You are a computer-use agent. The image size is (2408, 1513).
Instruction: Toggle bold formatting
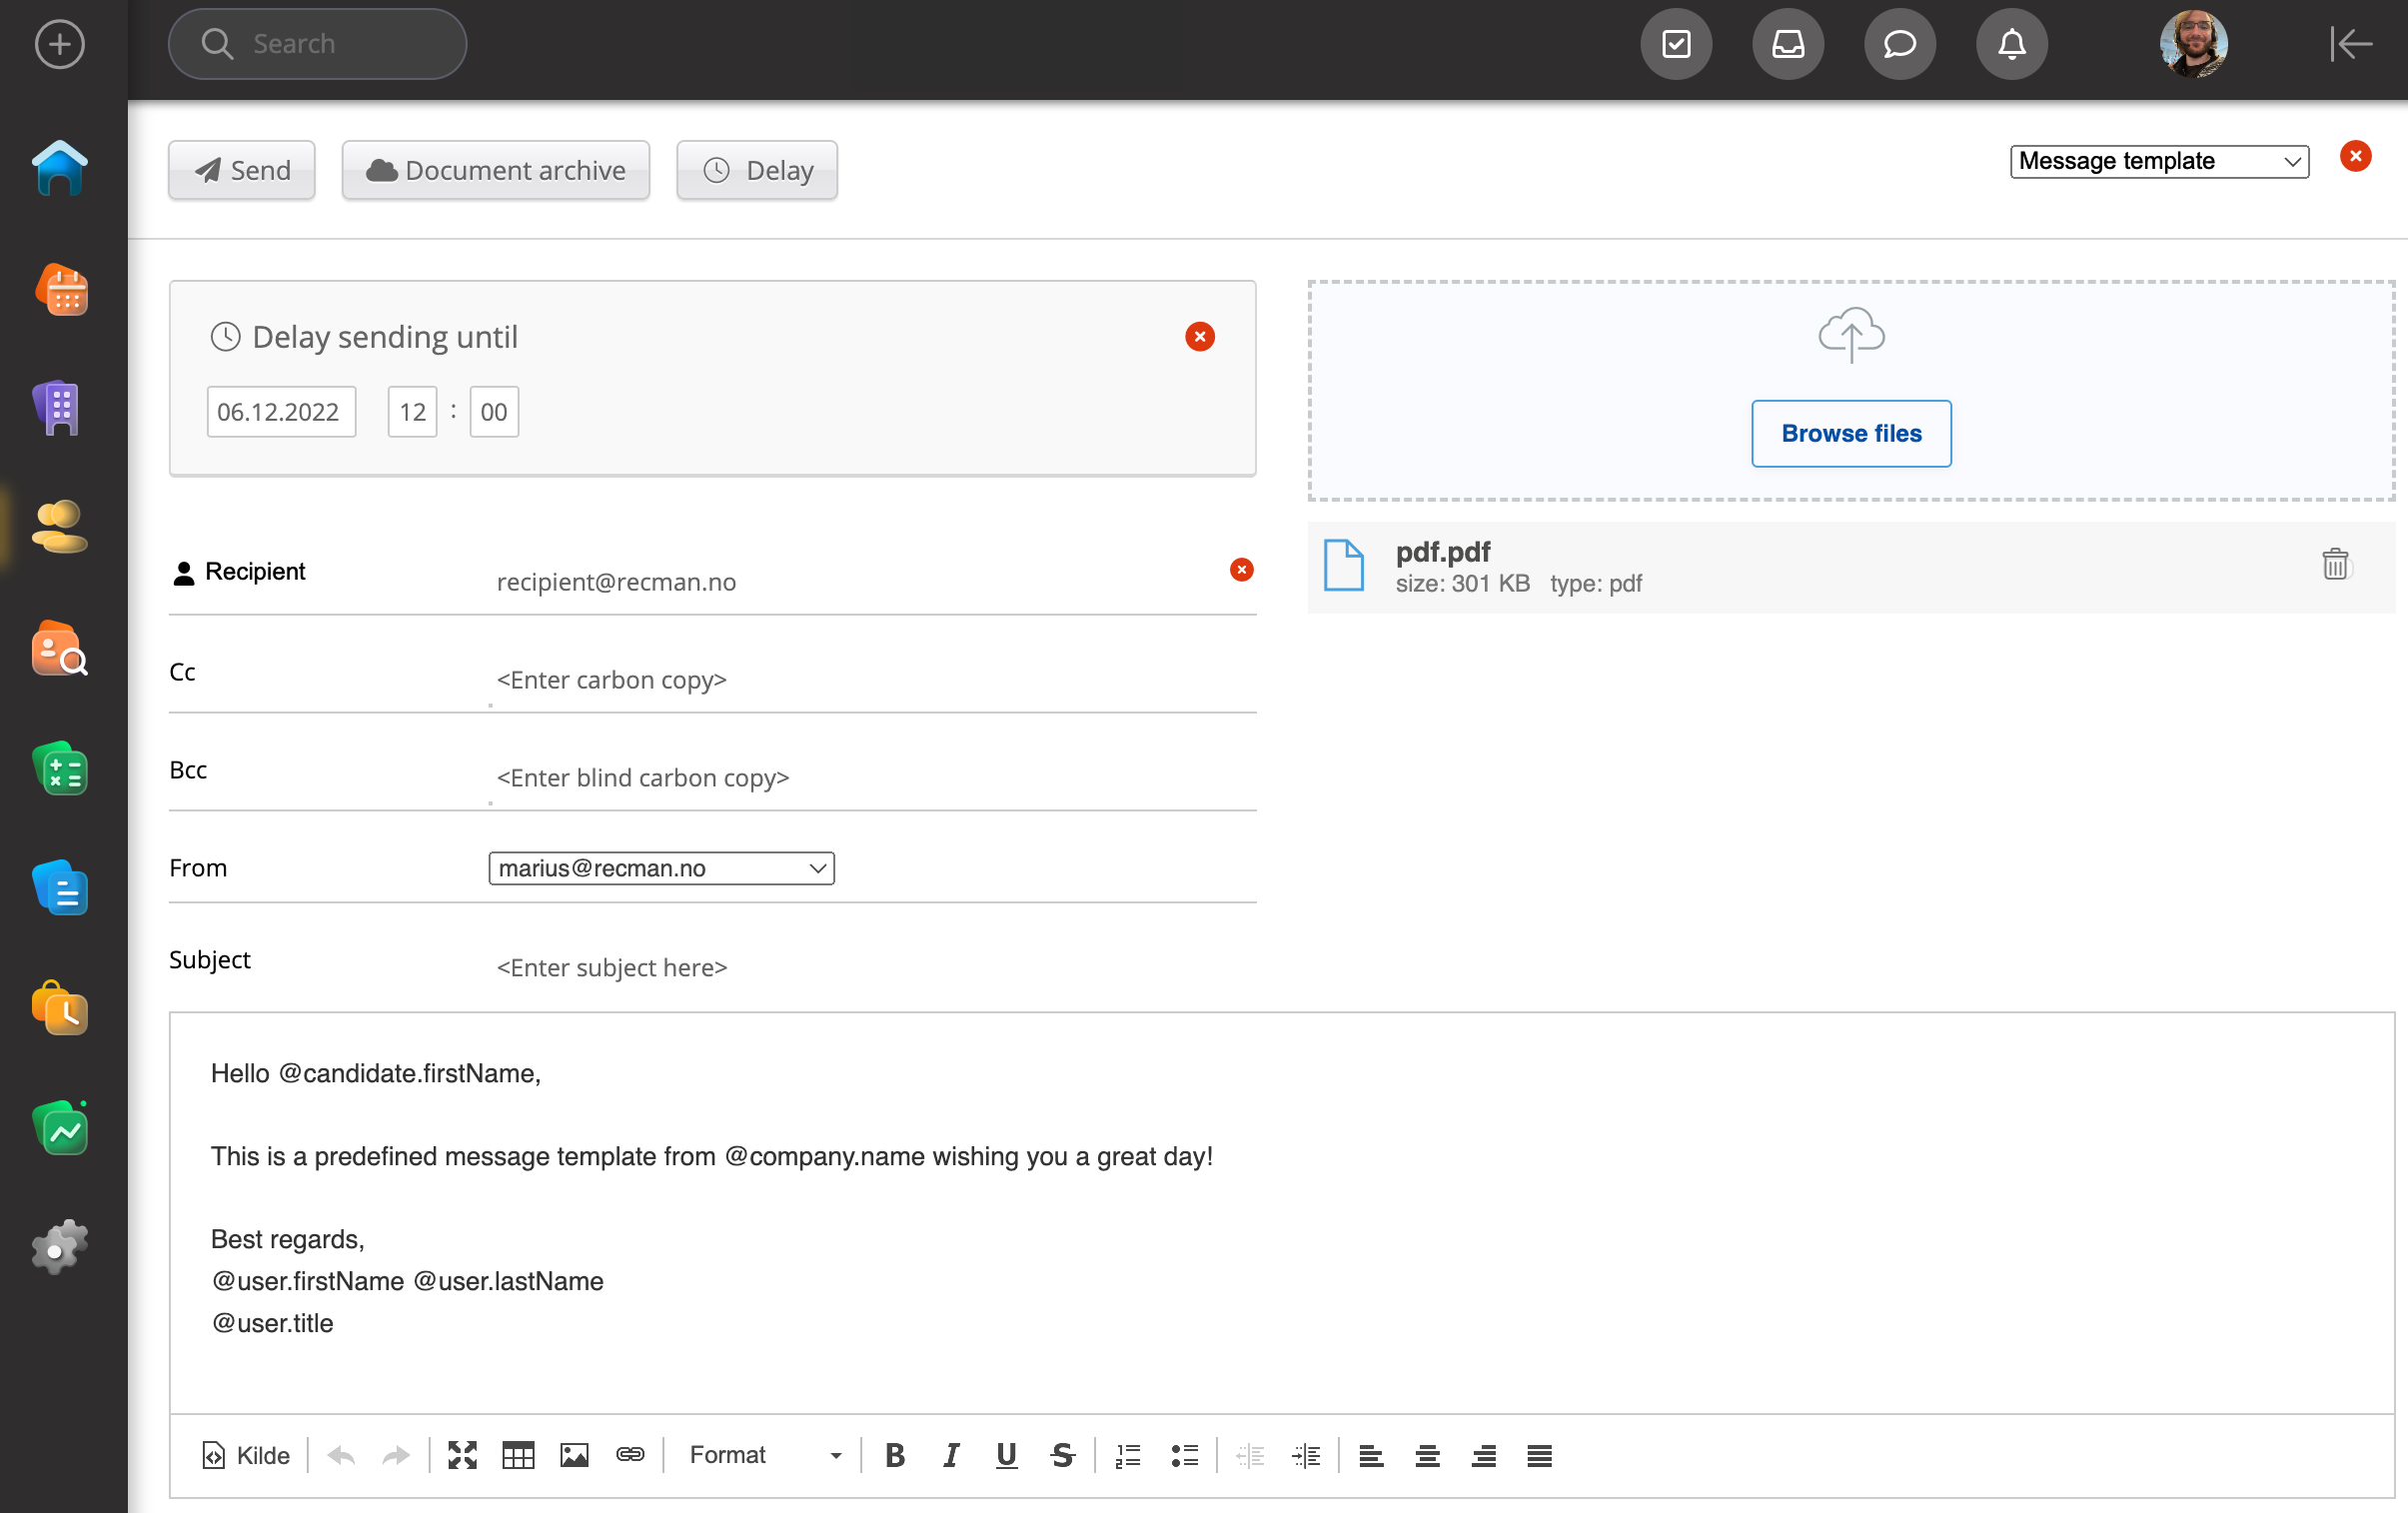(x=895, y=1455)
